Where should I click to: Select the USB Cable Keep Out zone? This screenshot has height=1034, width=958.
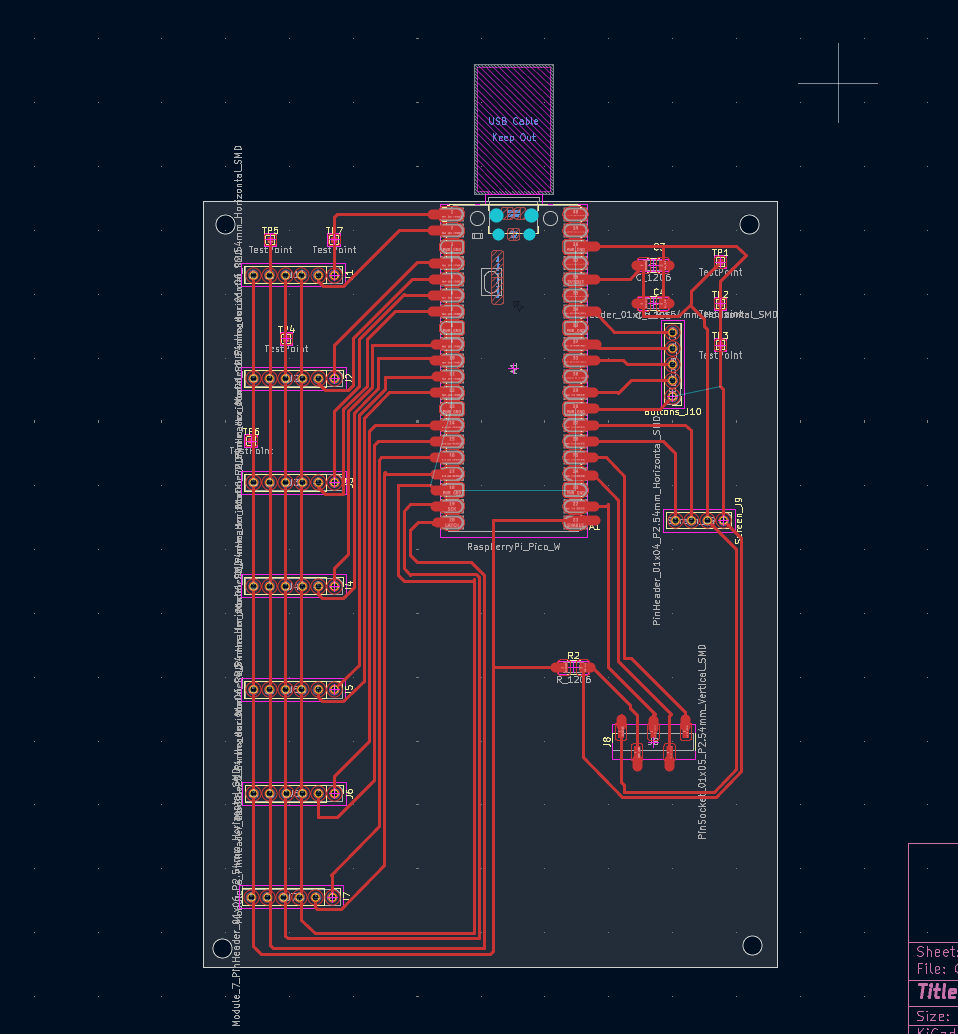pyautogui.click(x=514, y=129)
